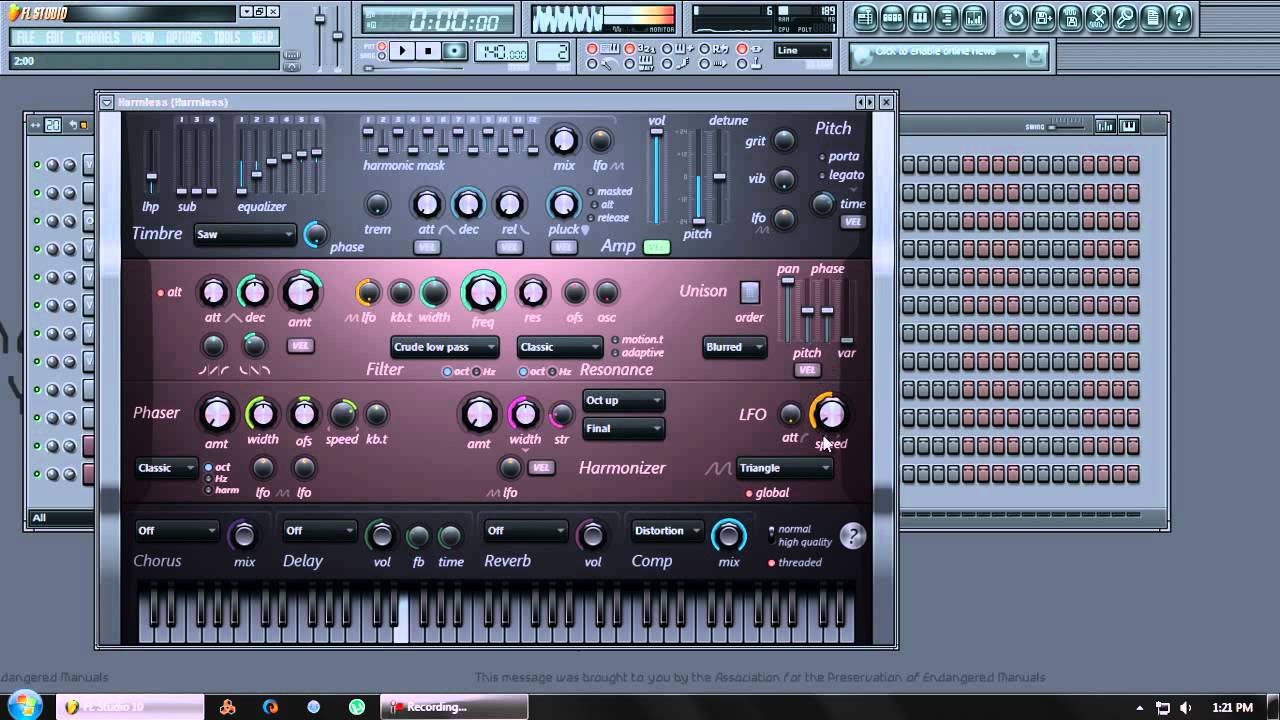Click the undo history toolbar icon
Viewport: 1280px width, 720px height.
pyautogui.click(x=1016, y=17)
